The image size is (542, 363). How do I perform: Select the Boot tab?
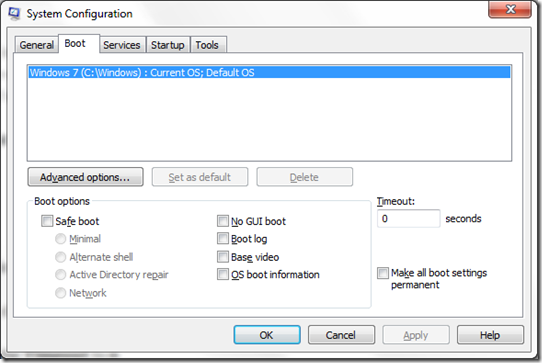tap(75, 44)
